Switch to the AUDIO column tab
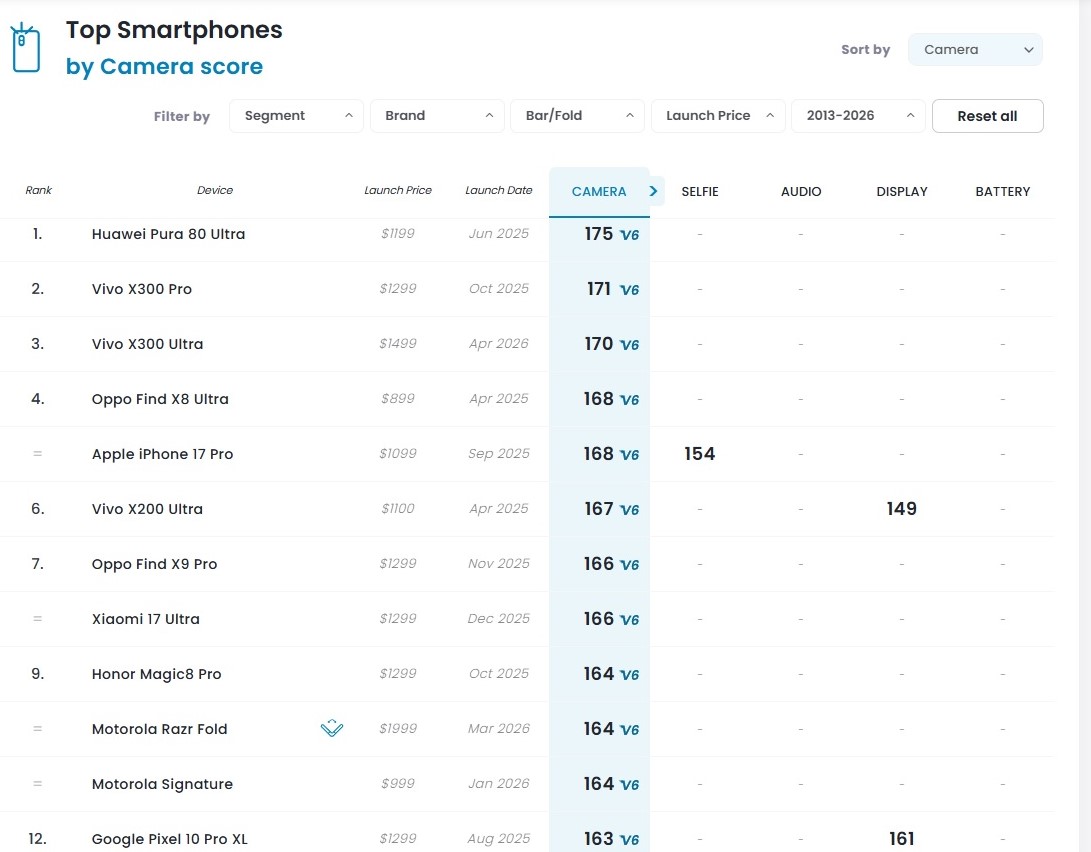Viewport: 1091px width, 852px height. (x=801, y=191)
